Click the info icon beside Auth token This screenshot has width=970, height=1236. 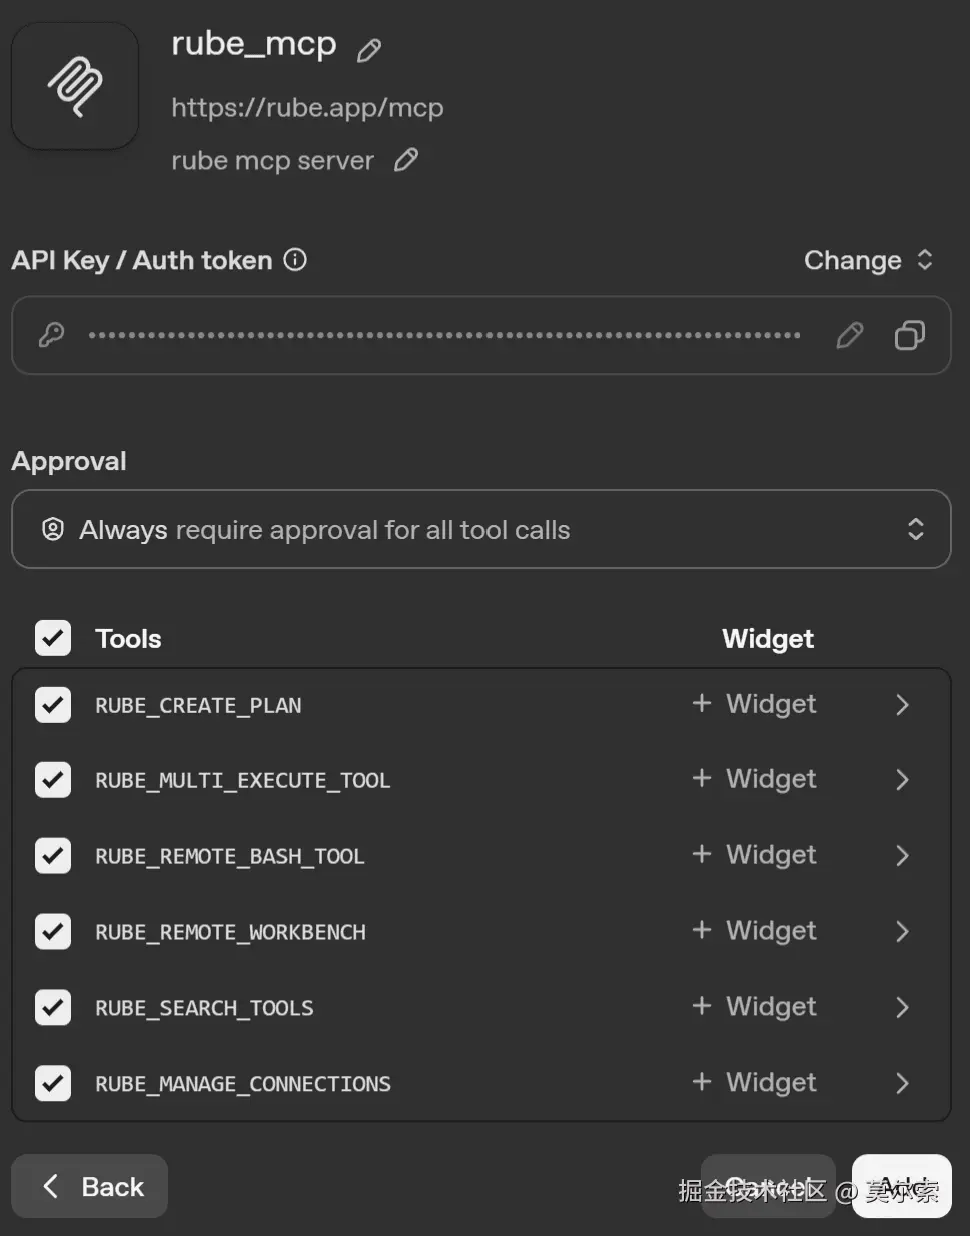point(295,260)
